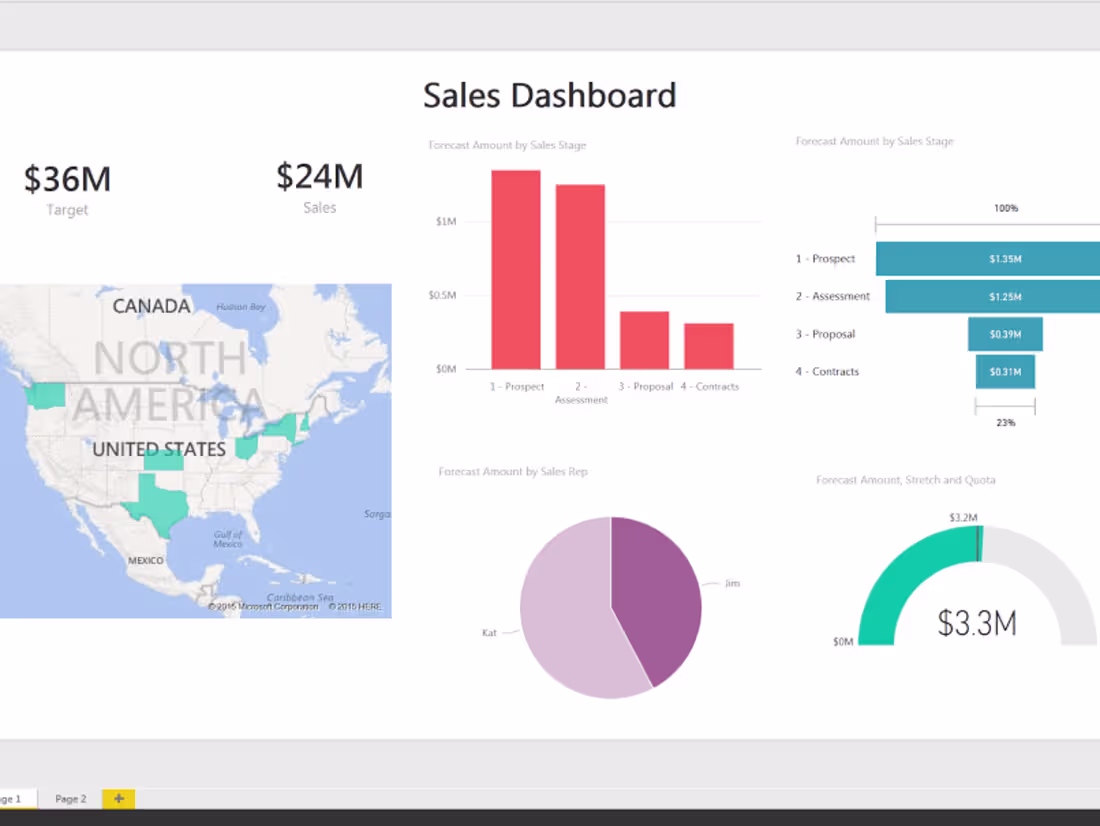Switch to the Page 2 tab
The width and height of the screenshot is (1100, 826).
coord(70,798)
